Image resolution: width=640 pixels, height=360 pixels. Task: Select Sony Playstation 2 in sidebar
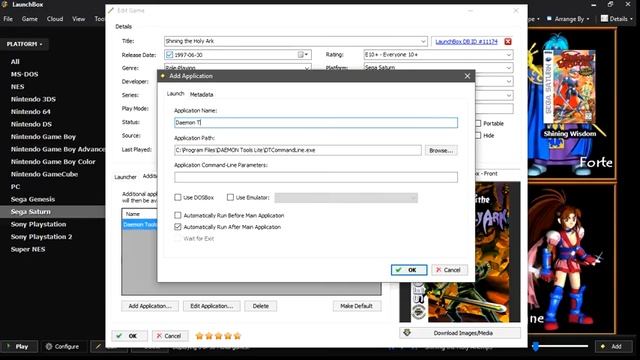pos(42,237)
